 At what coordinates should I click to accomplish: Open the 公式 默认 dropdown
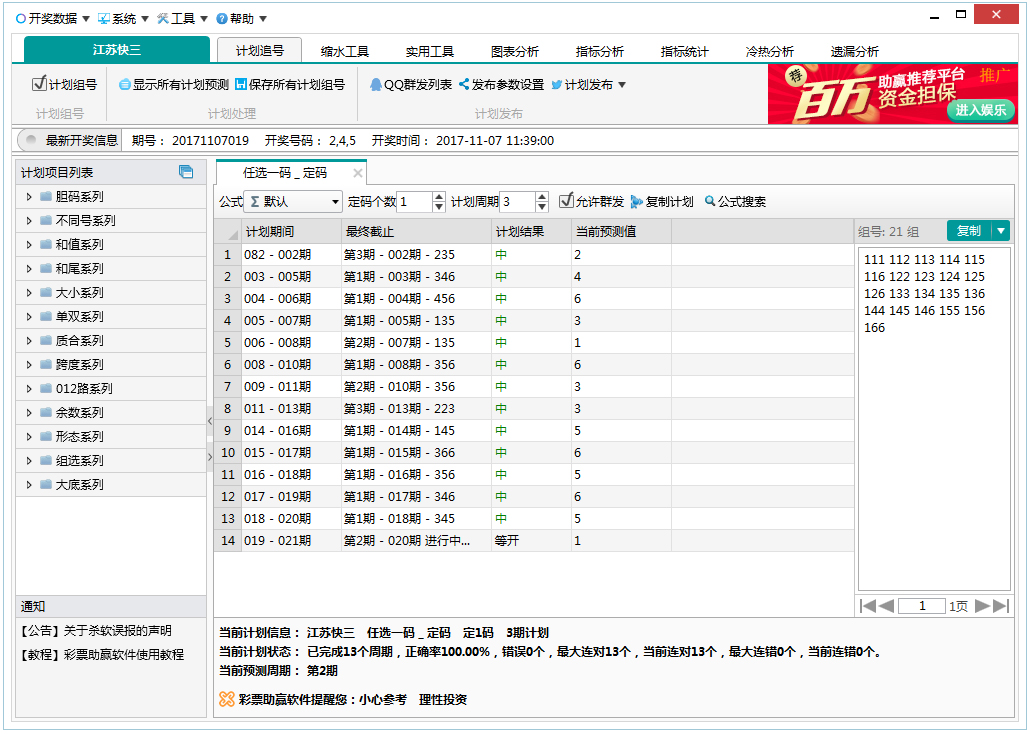coord(293,202)
